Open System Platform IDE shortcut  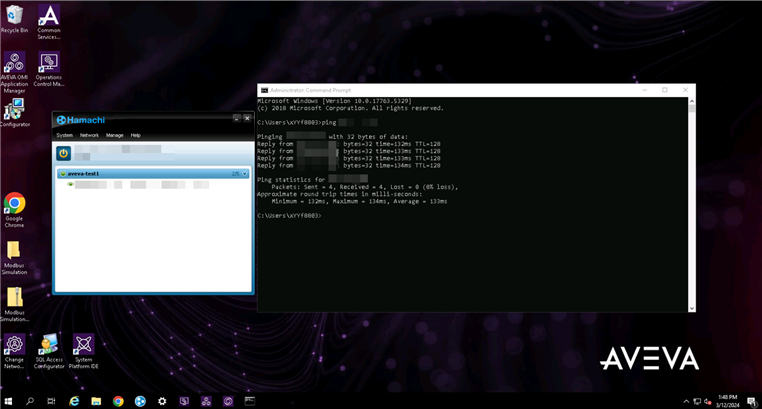coord(84,351)
